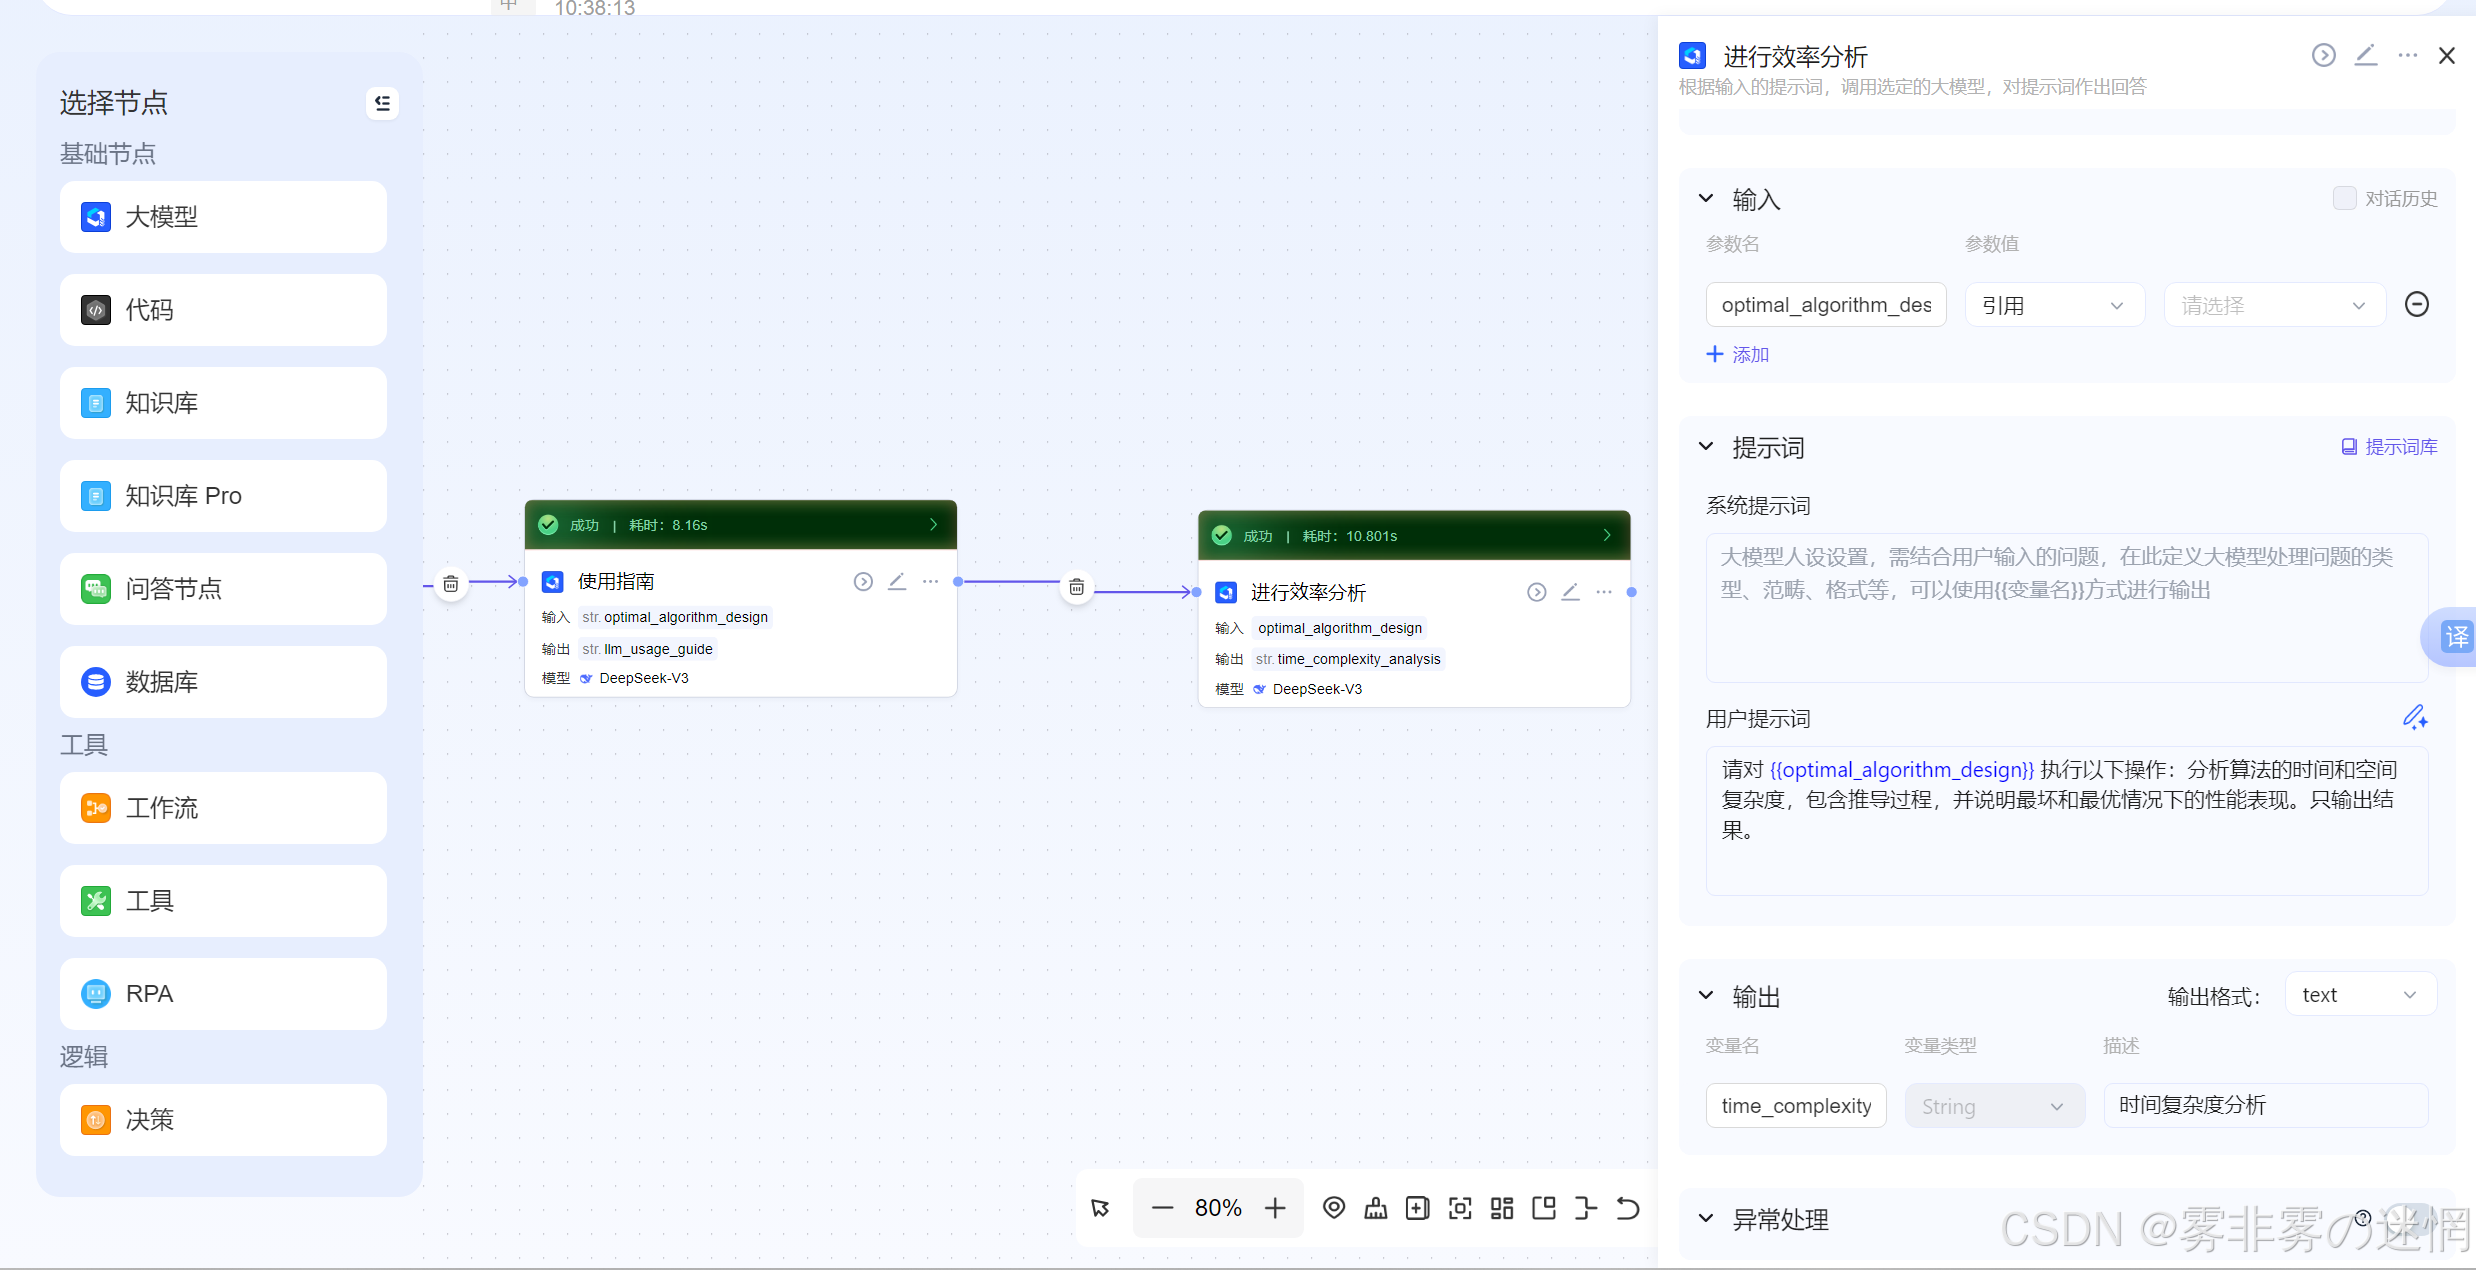Select the 知识库 Pro node item
Image resolution: width=2476 pixels, height=1270 pixels.
[223, 496]
